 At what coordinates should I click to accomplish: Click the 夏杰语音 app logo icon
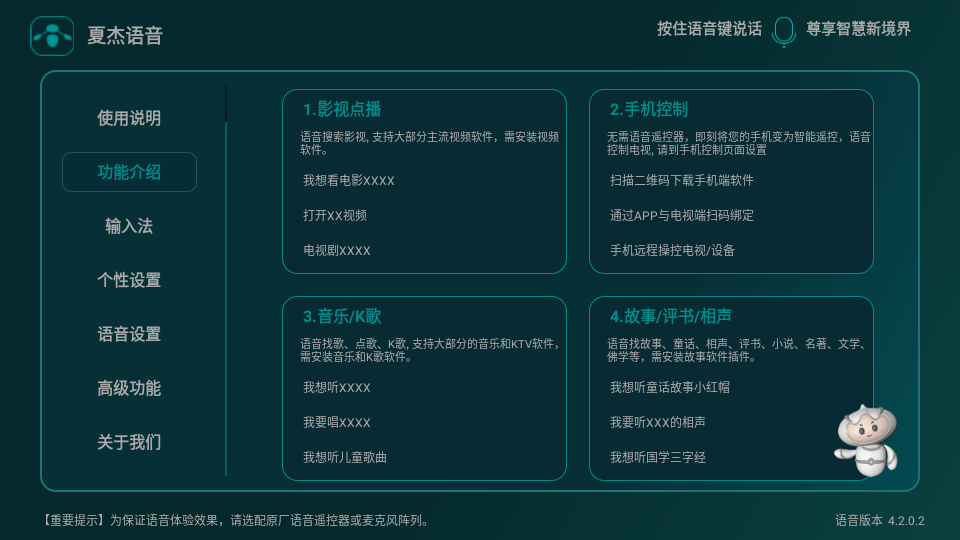pyautogui.click(x=52, y=36)
